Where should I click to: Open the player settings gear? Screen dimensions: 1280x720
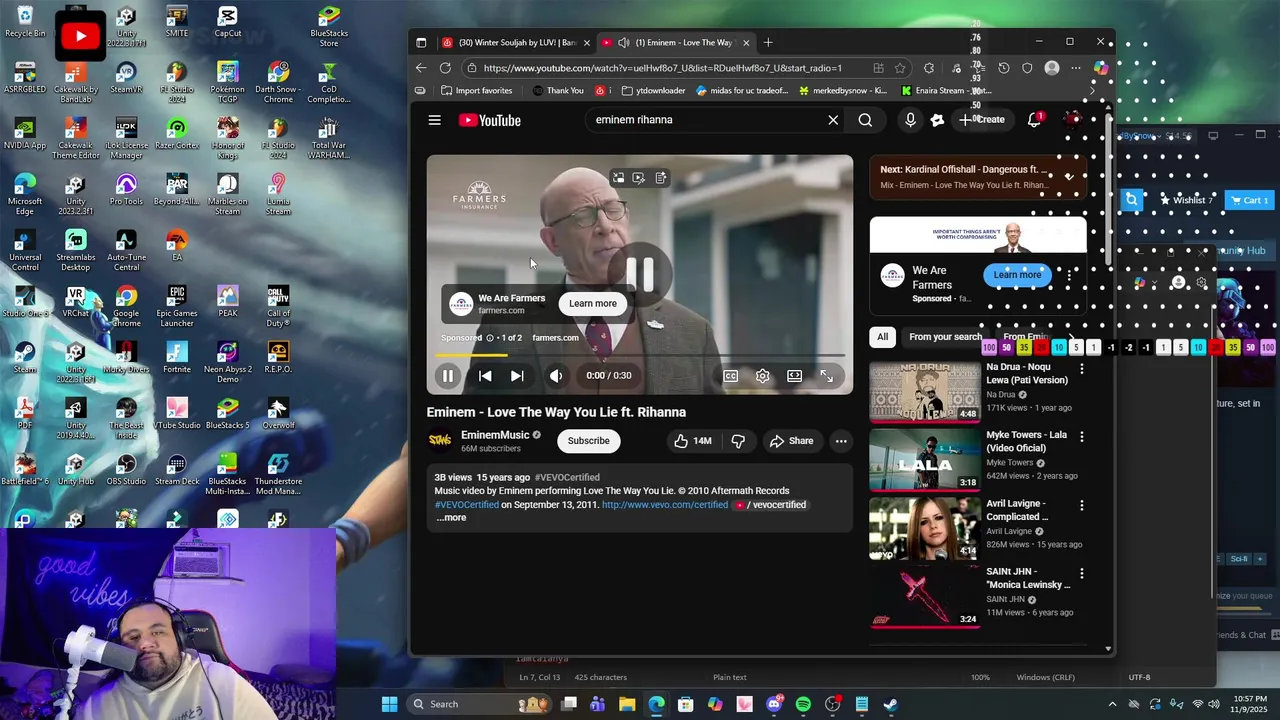click(x=763, y=376)
